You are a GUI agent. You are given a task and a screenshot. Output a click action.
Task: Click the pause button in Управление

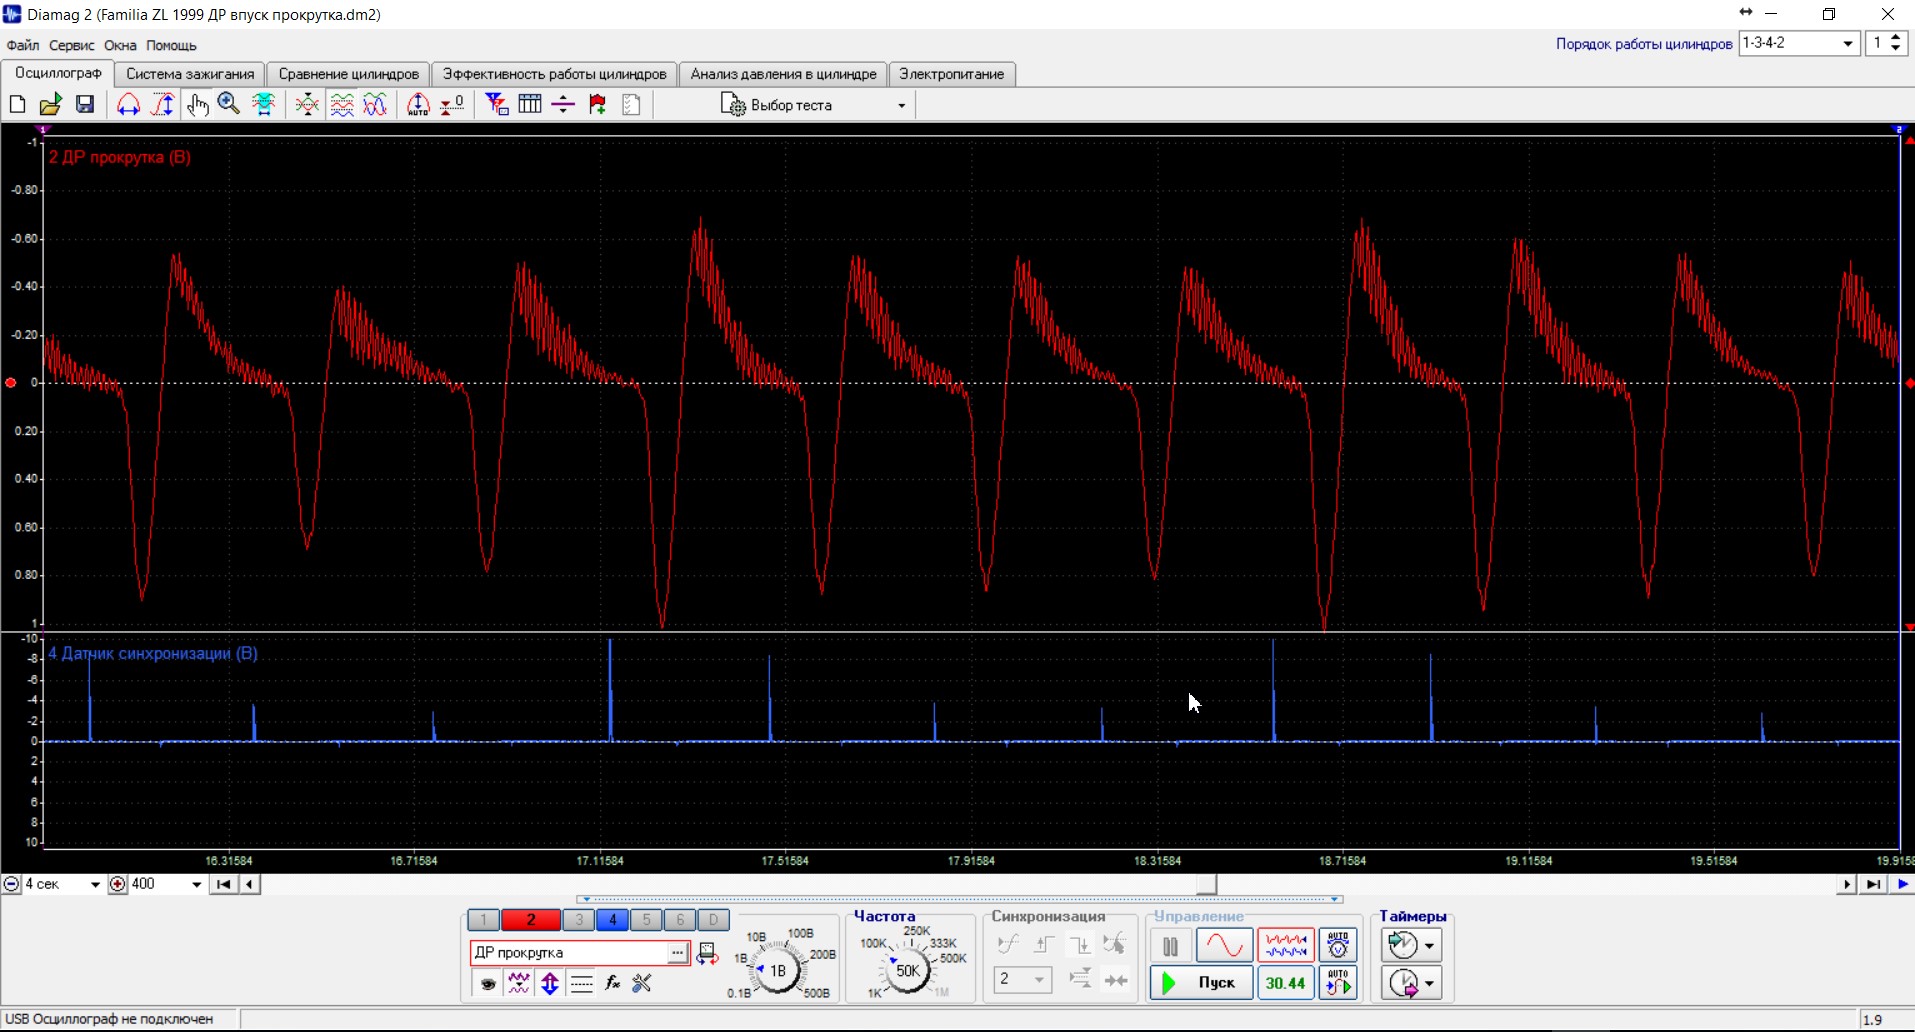click(1170, 946)
